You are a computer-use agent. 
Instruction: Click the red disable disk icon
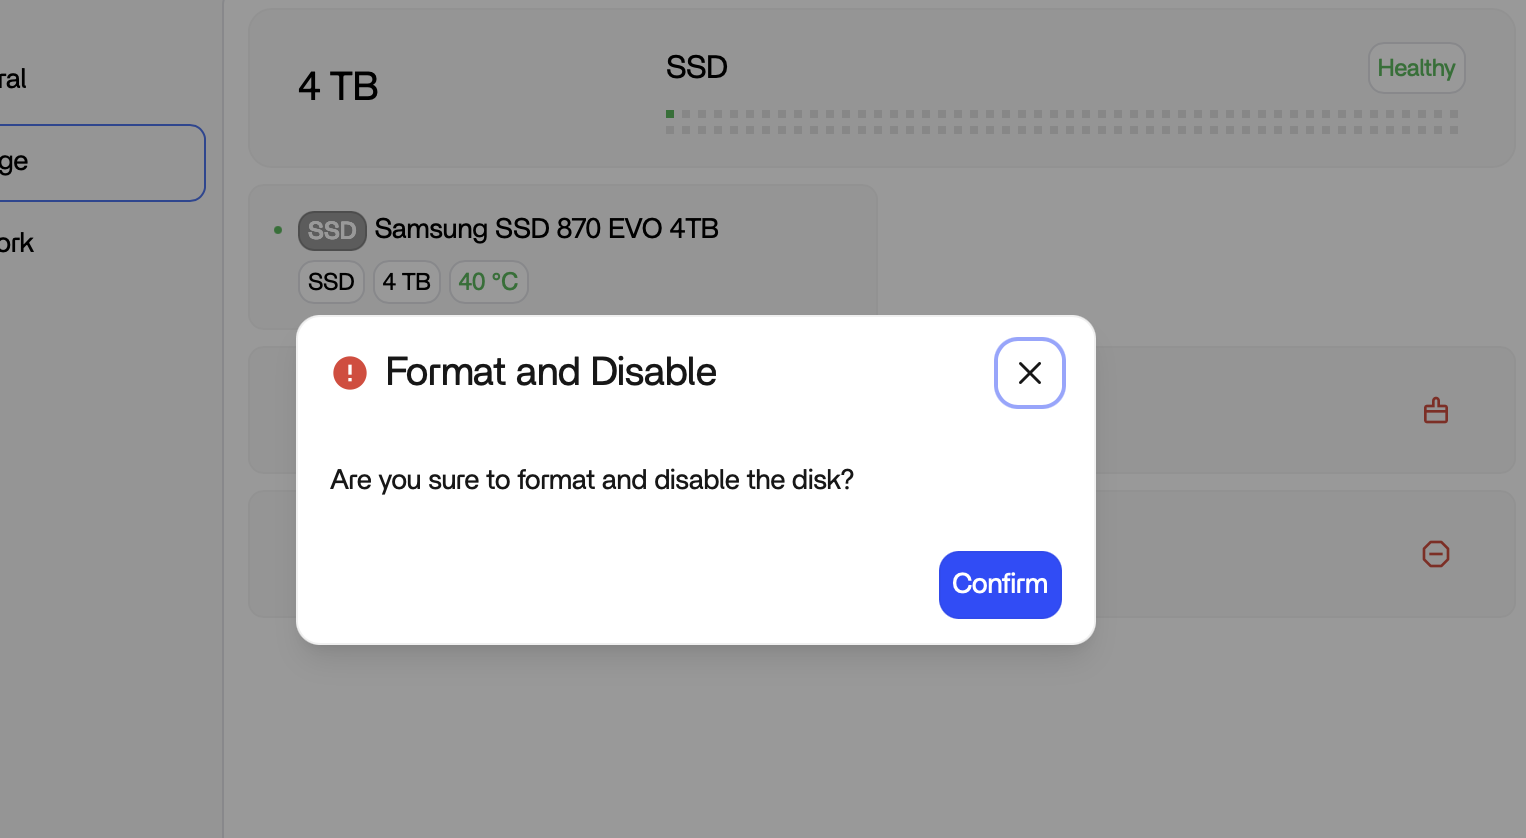[1435, 554]
